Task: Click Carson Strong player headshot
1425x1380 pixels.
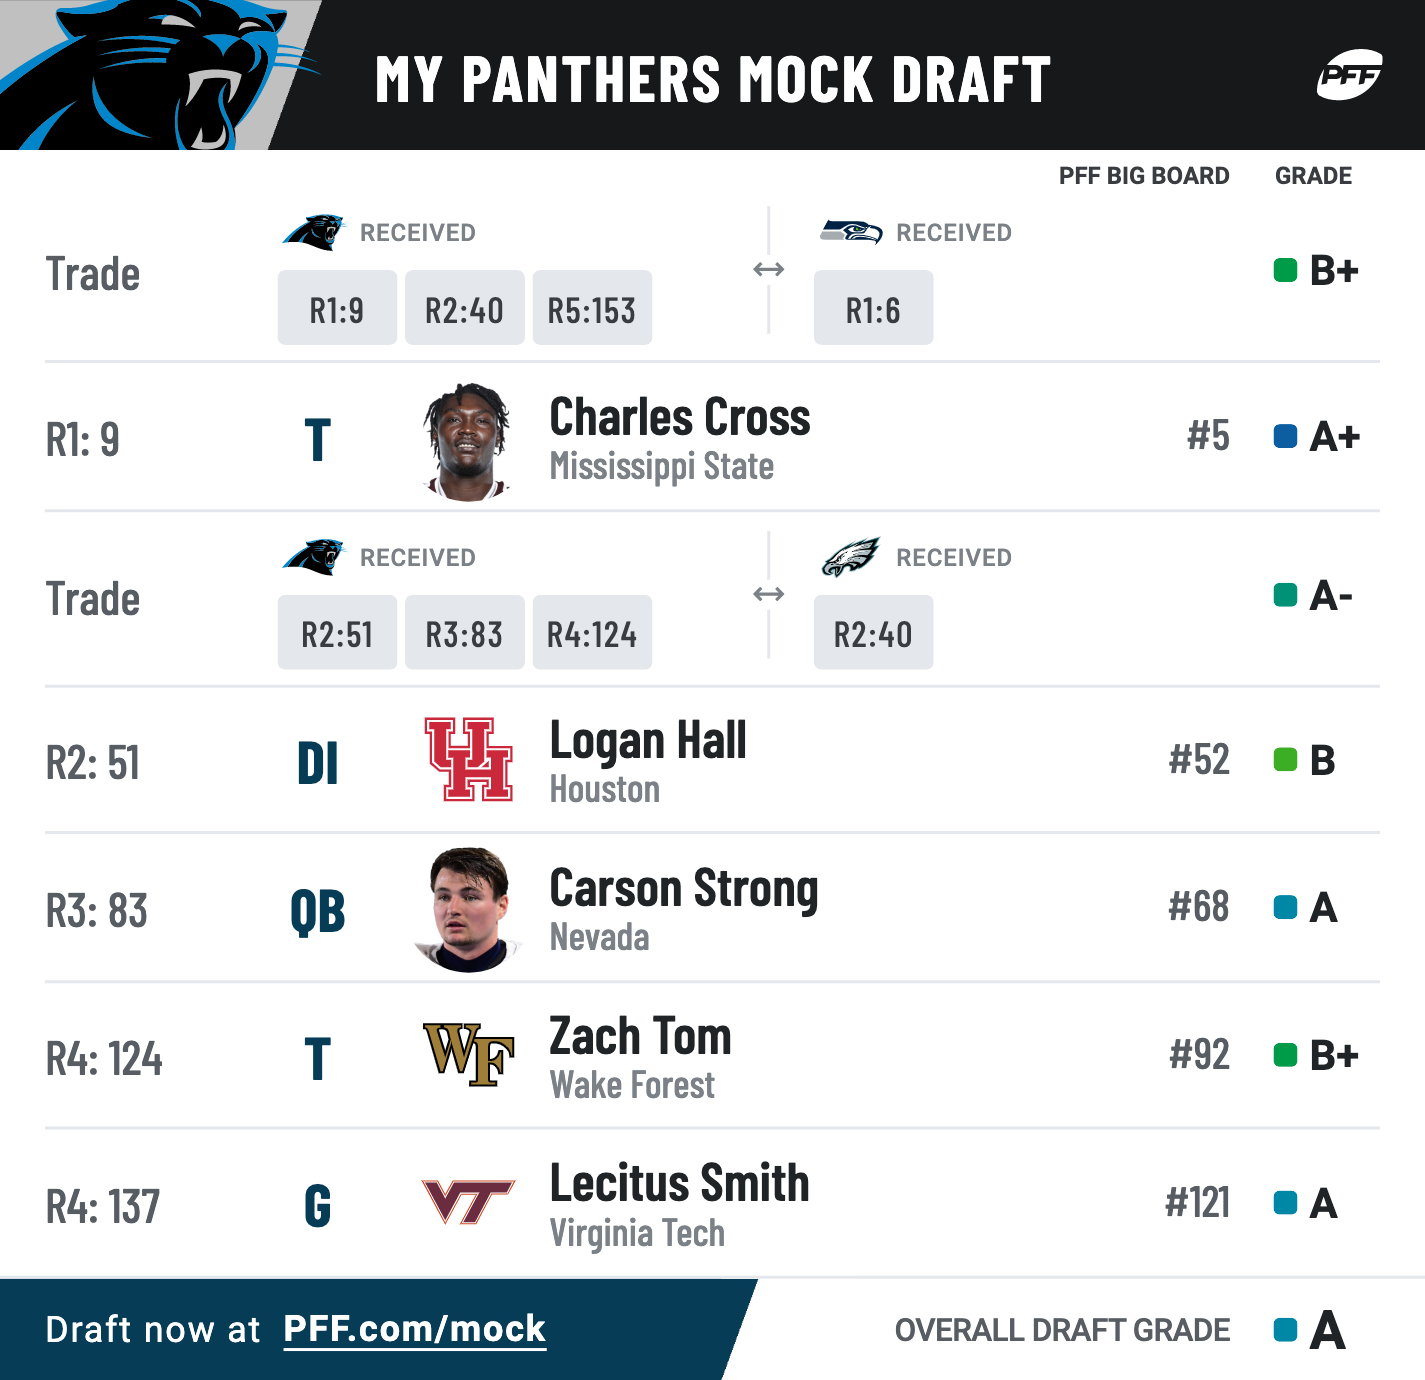Action: click(468, 909)
